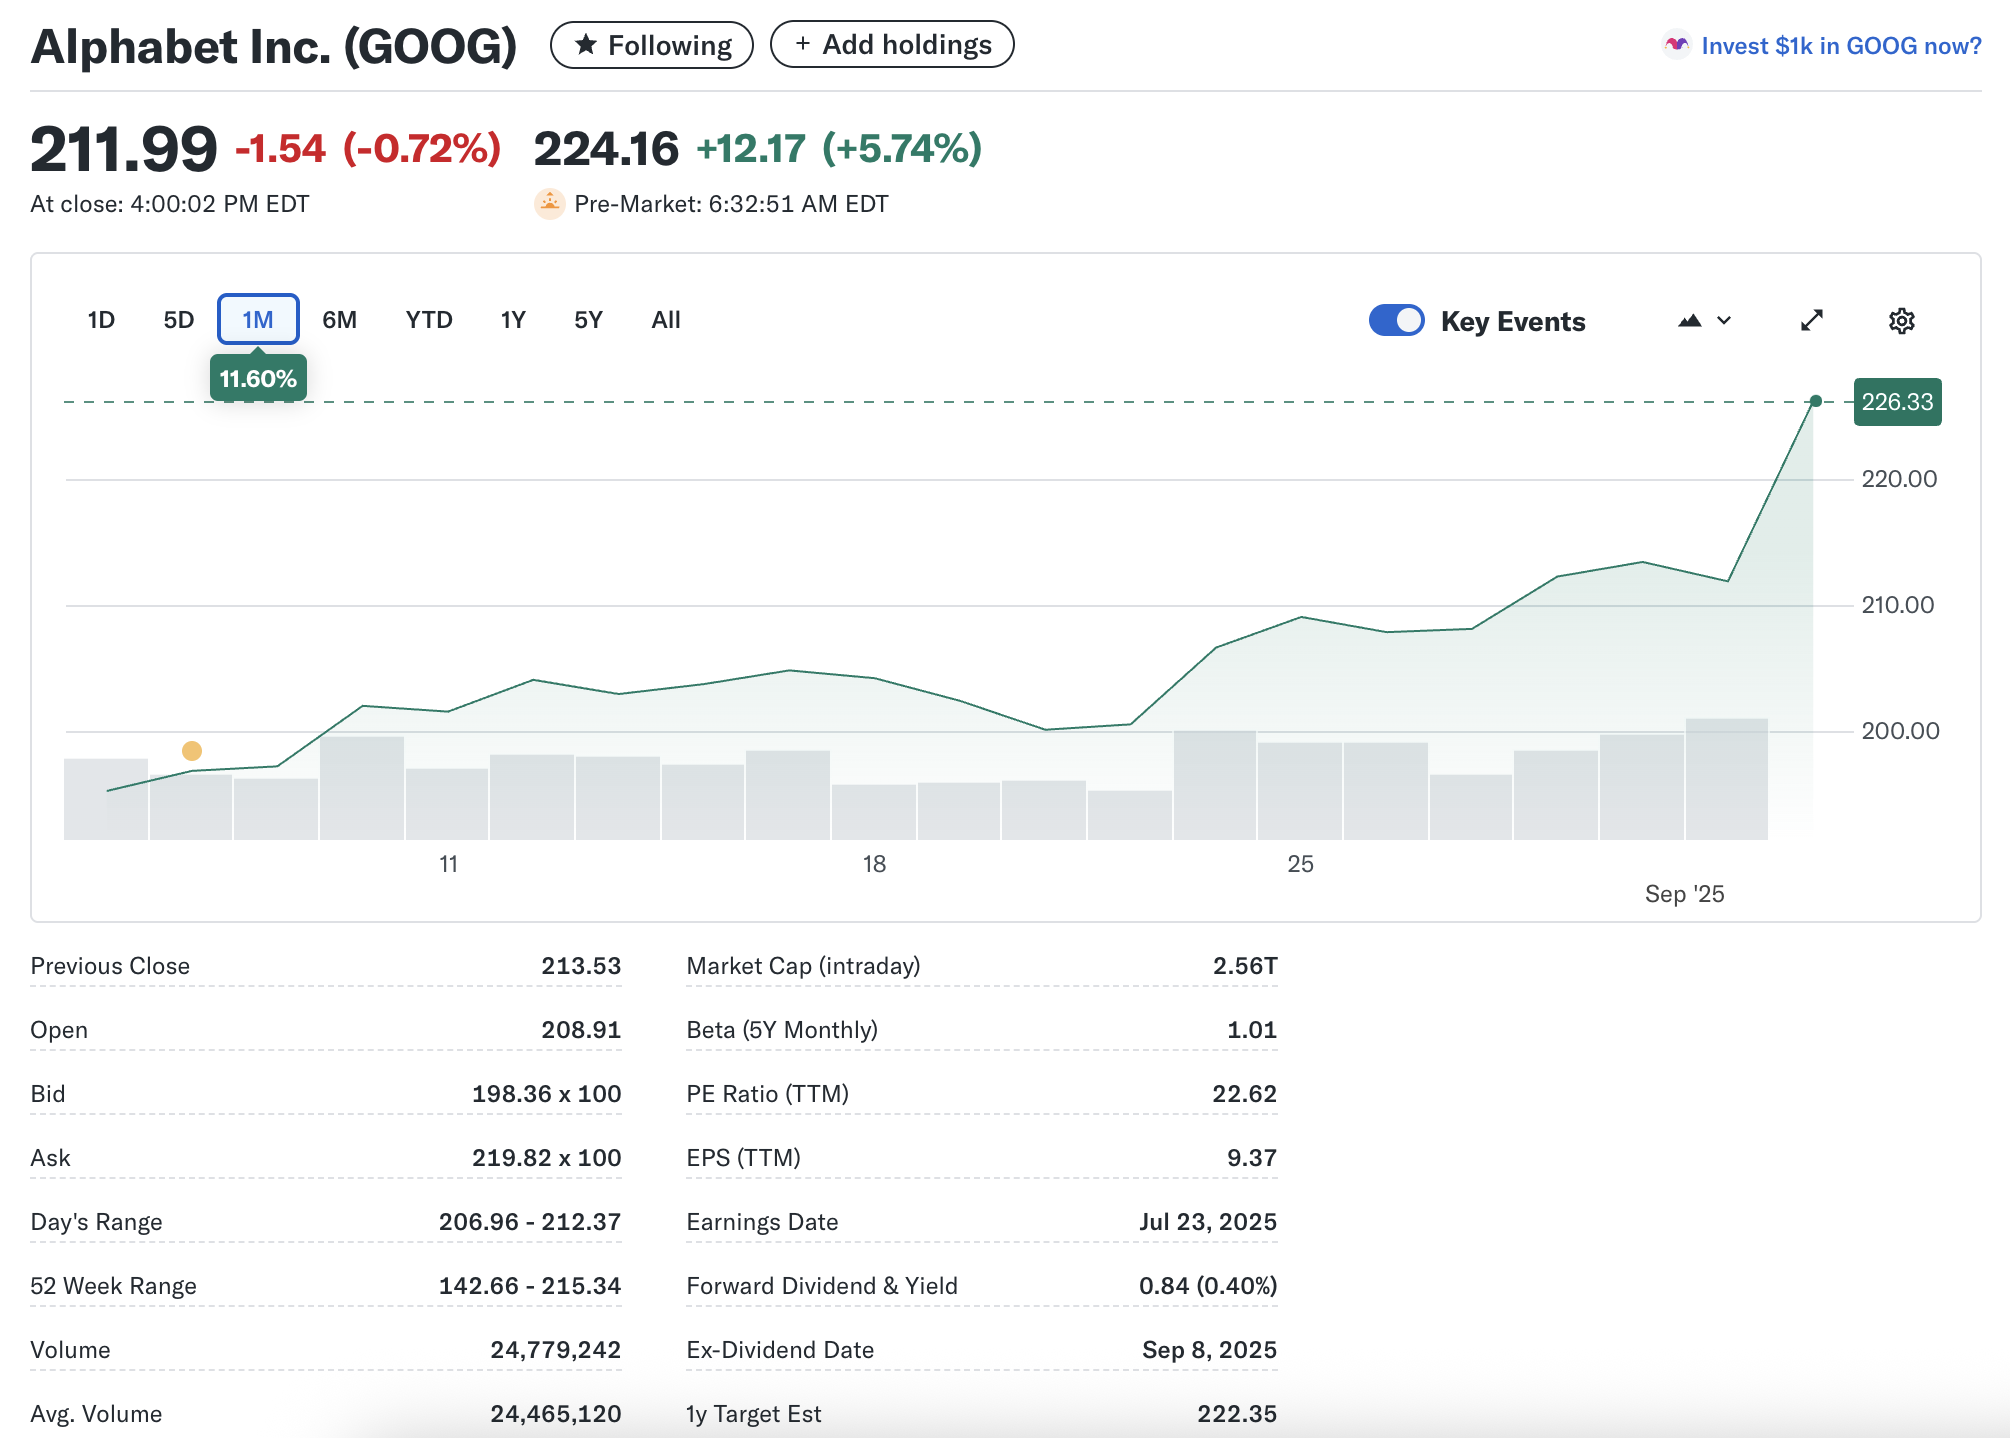This screenshot has height=1438, width=2010.
Task: Click the Add holdings button
Action: [x=892, y=45]
